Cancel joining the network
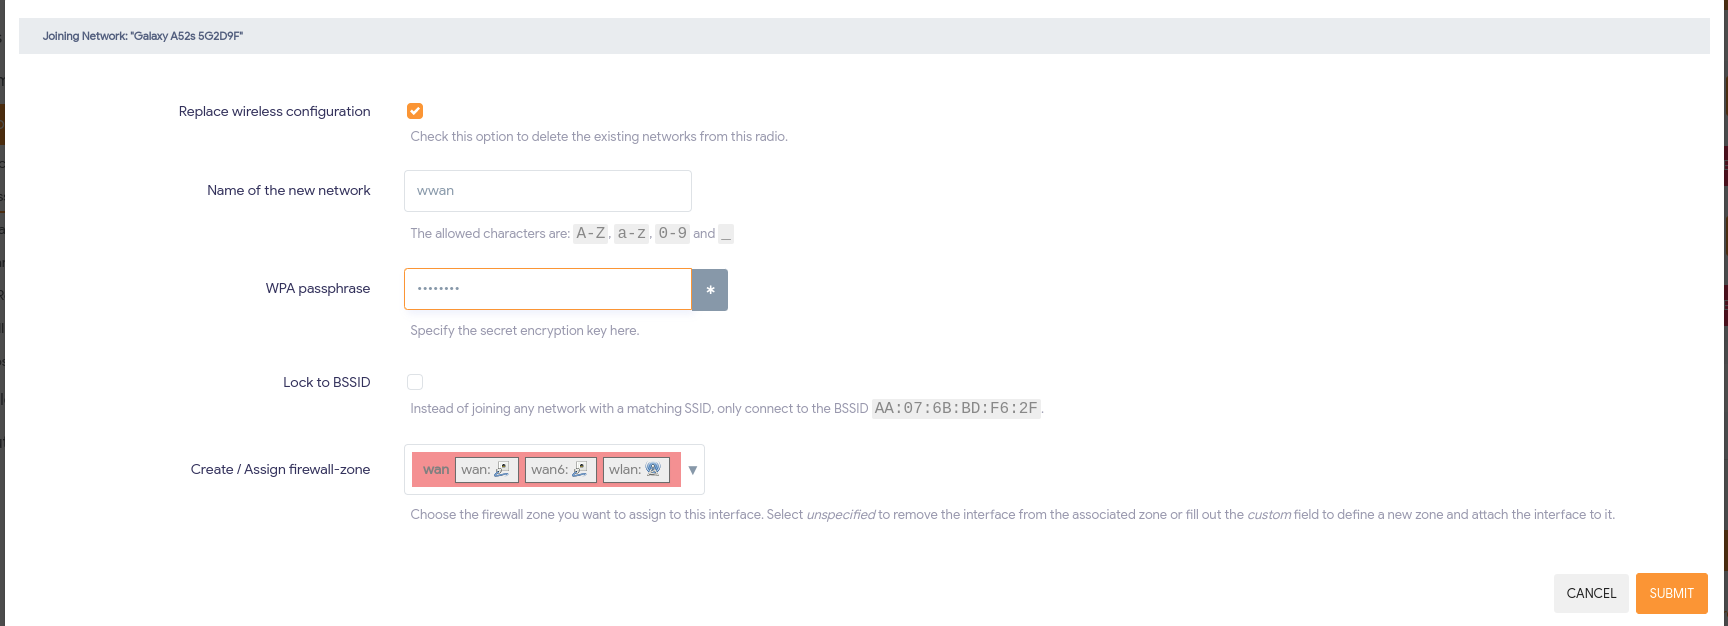 click(x=1590, y=593)
